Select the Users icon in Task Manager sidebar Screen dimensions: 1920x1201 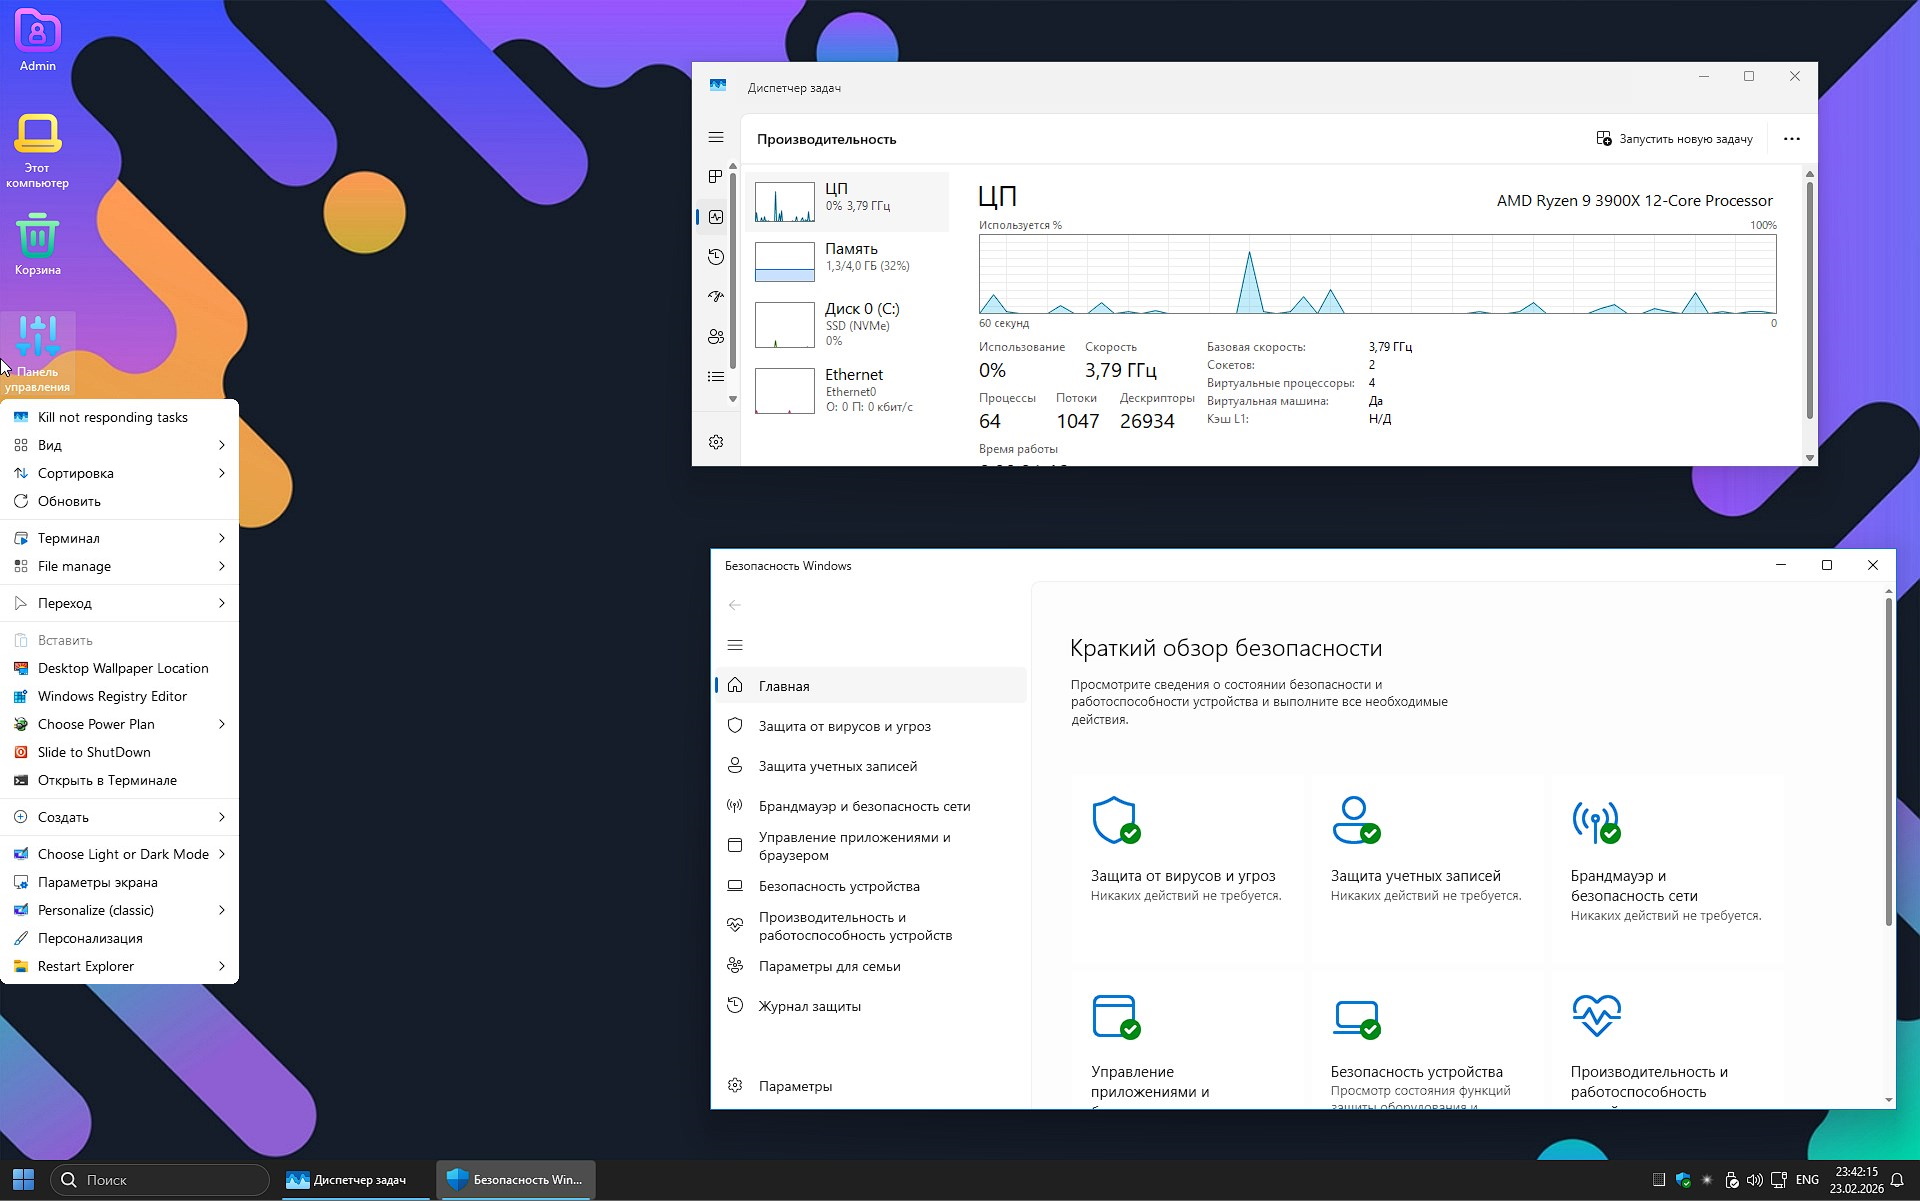[x=715, y=336]
